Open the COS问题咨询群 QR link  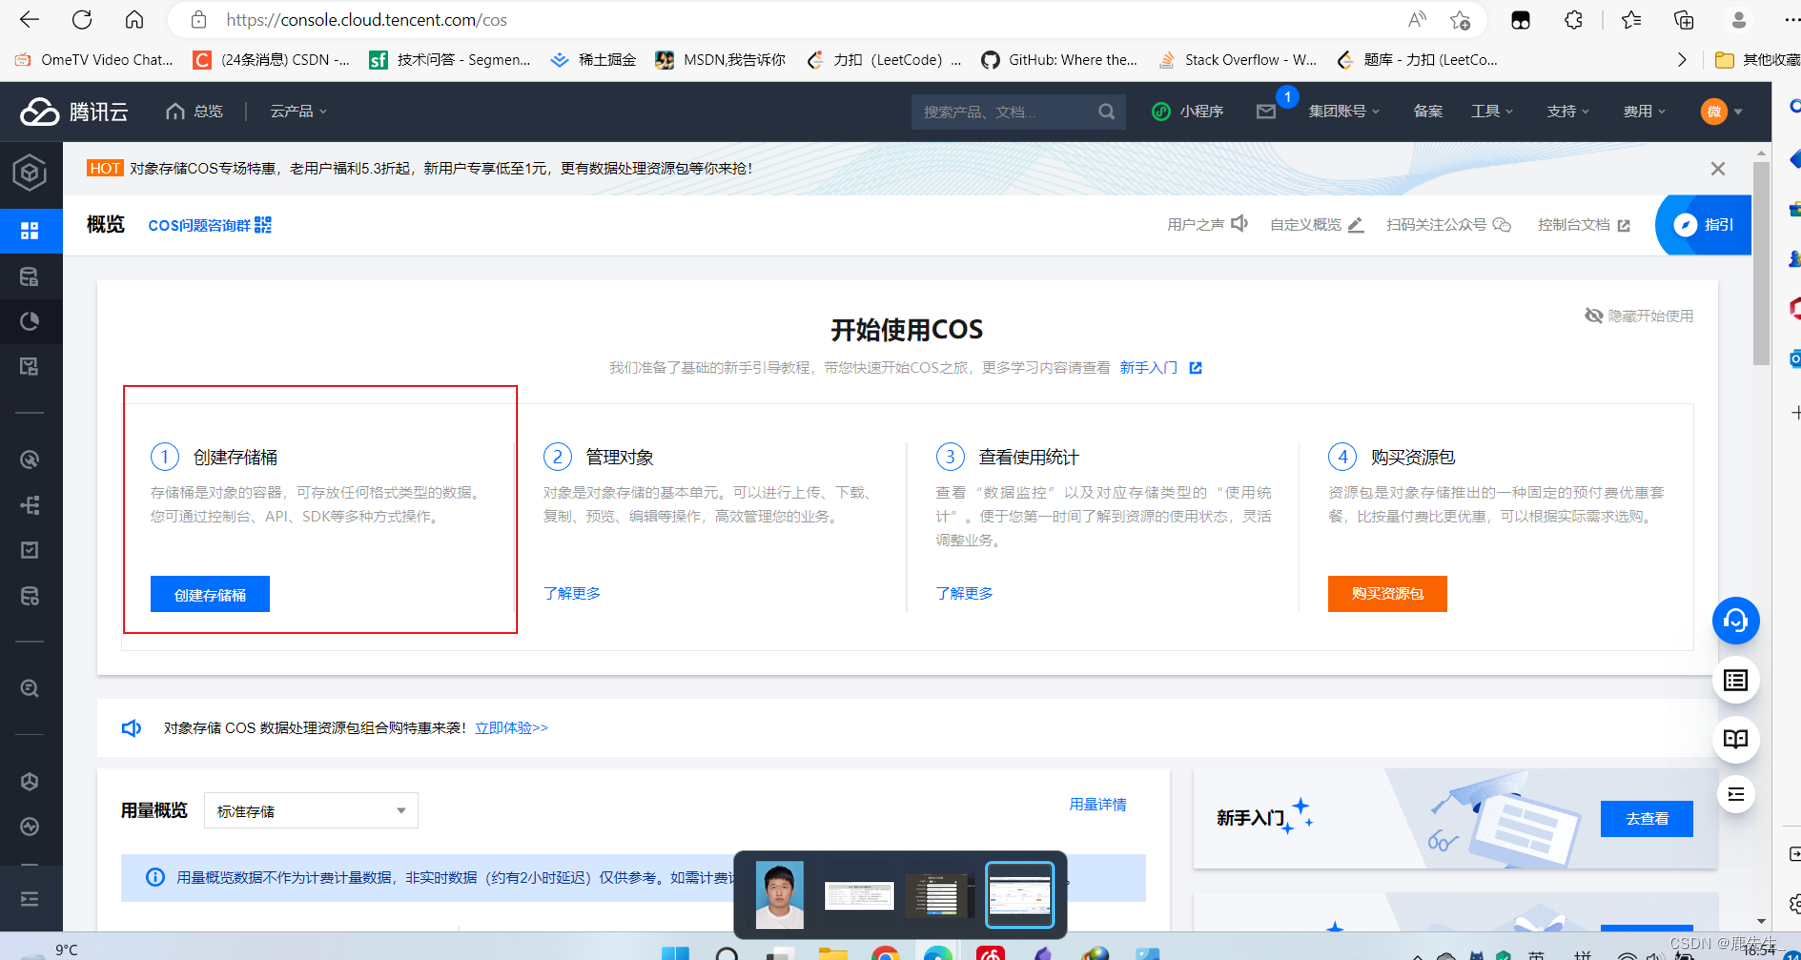(x=210, y=225)
